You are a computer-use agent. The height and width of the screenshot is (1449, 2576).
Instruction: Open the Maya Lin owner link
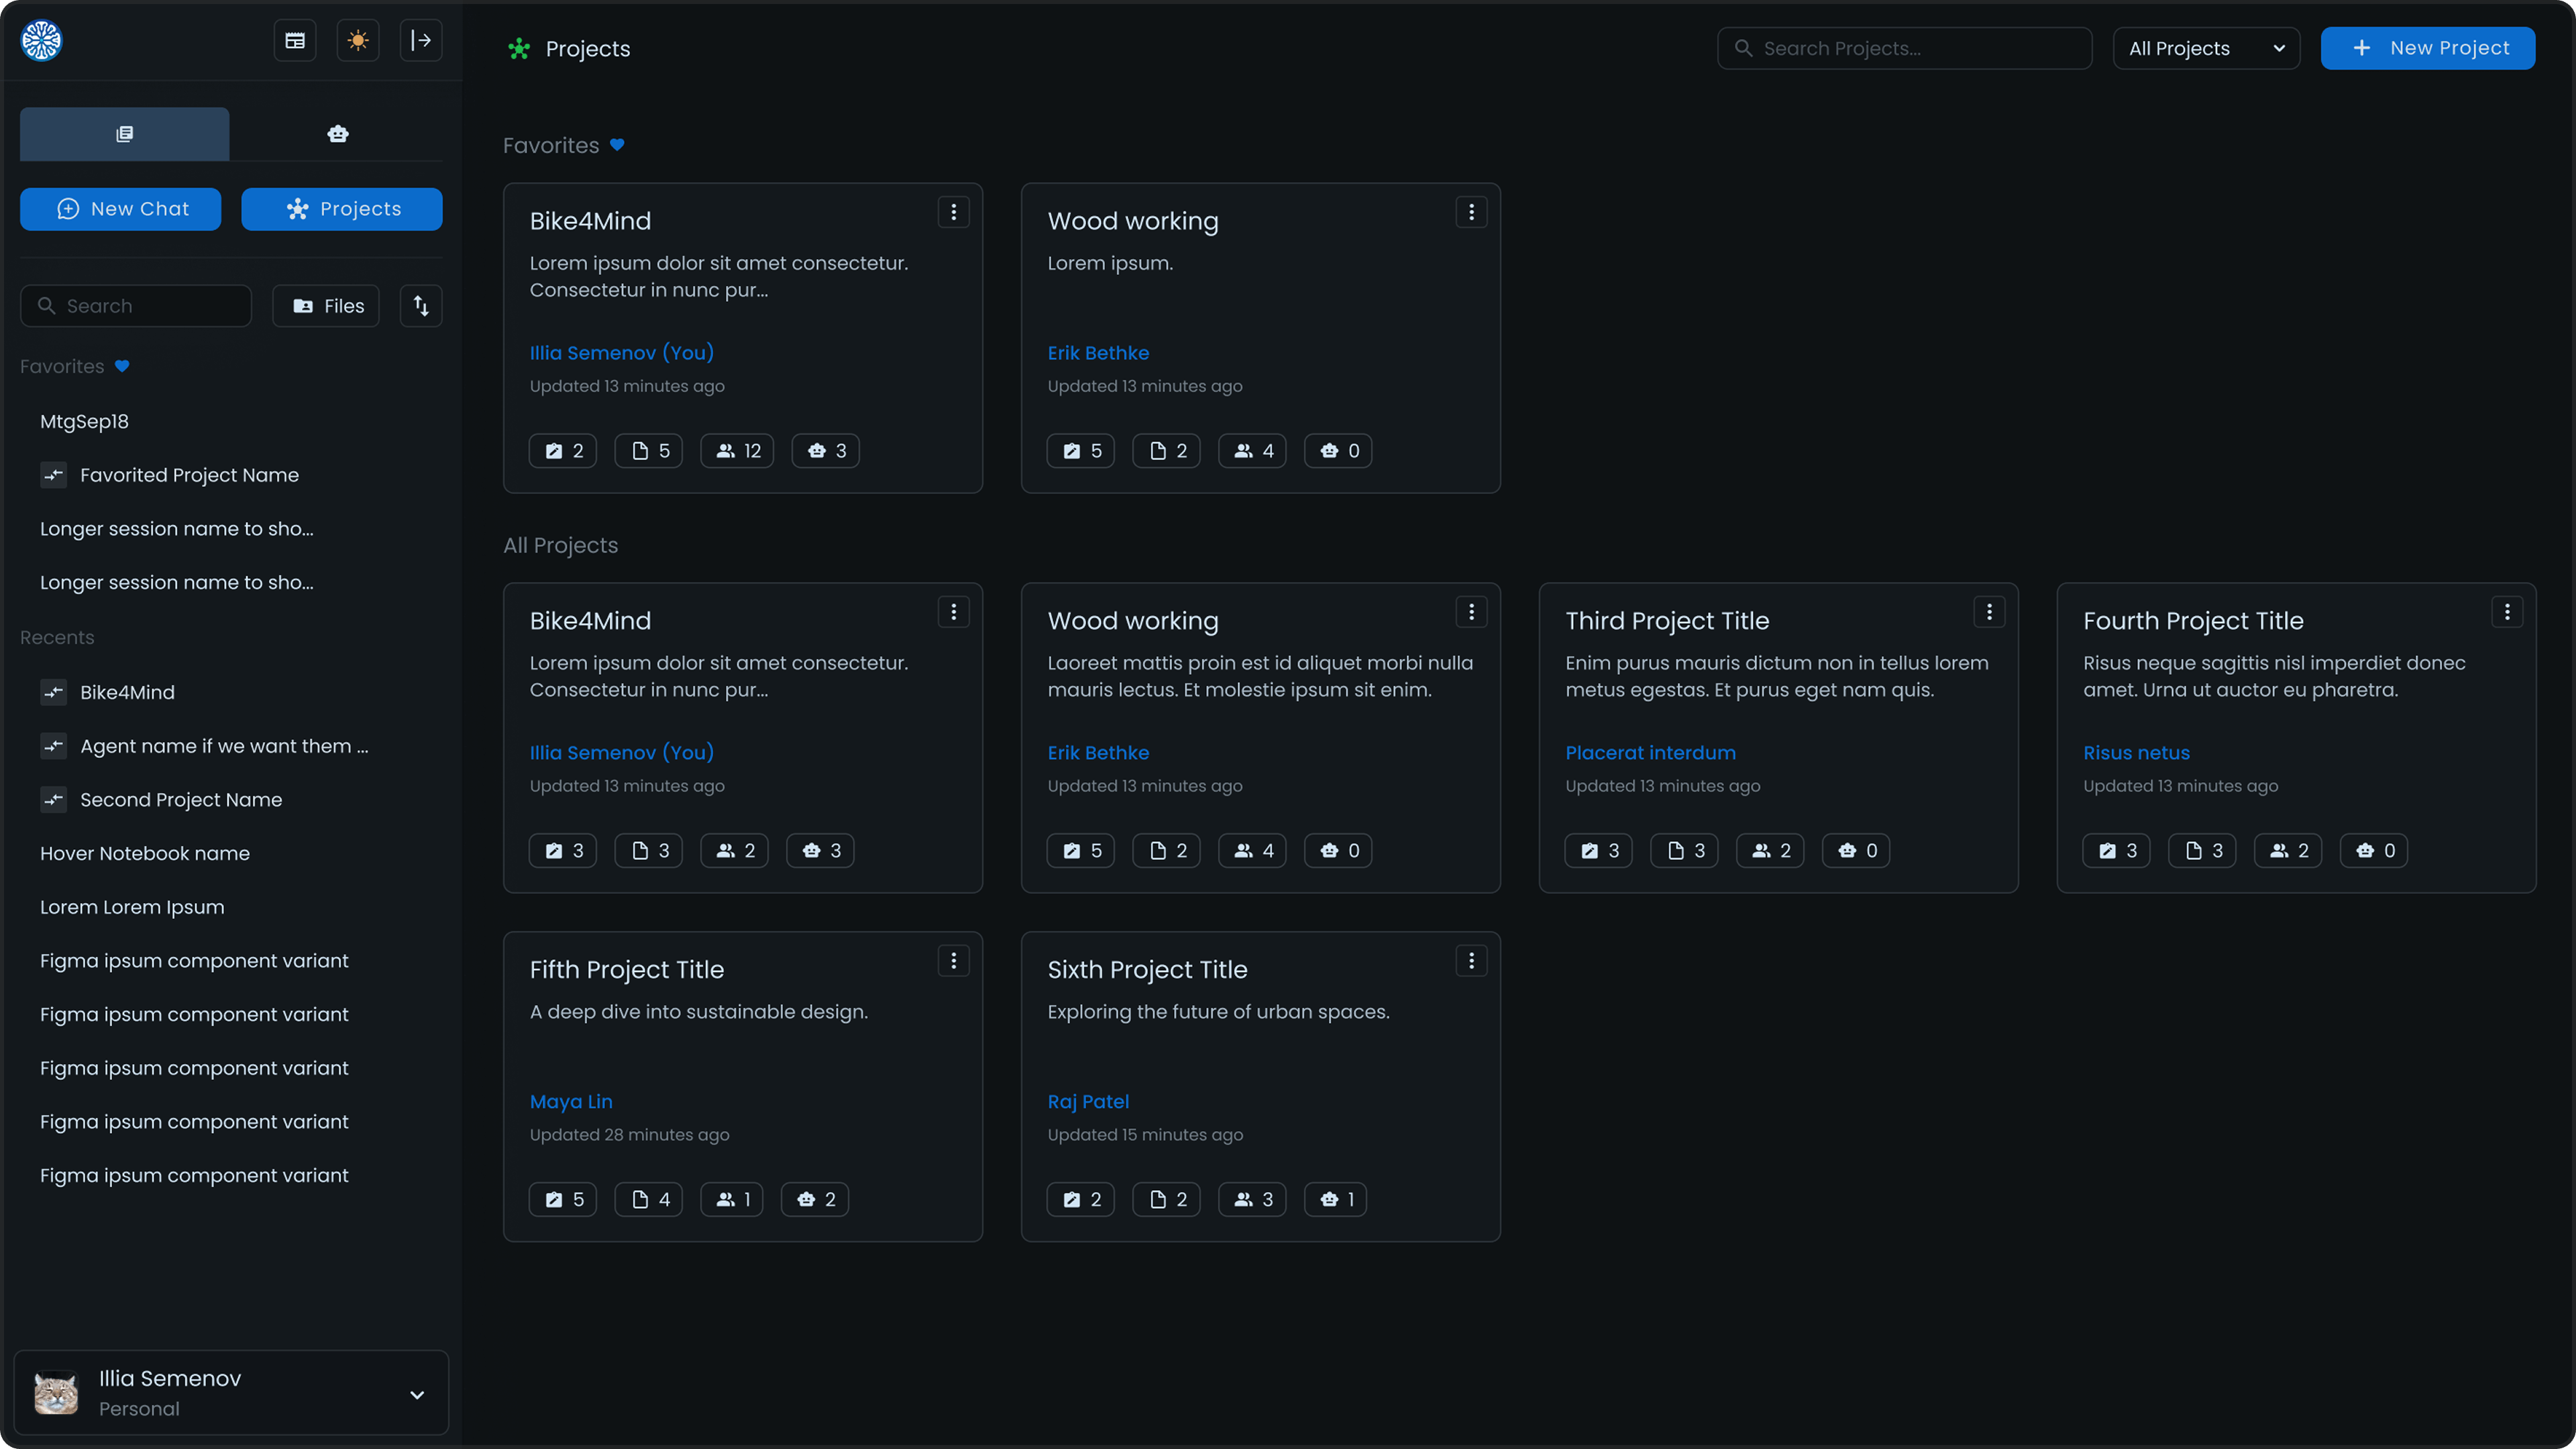(571, 1101)
